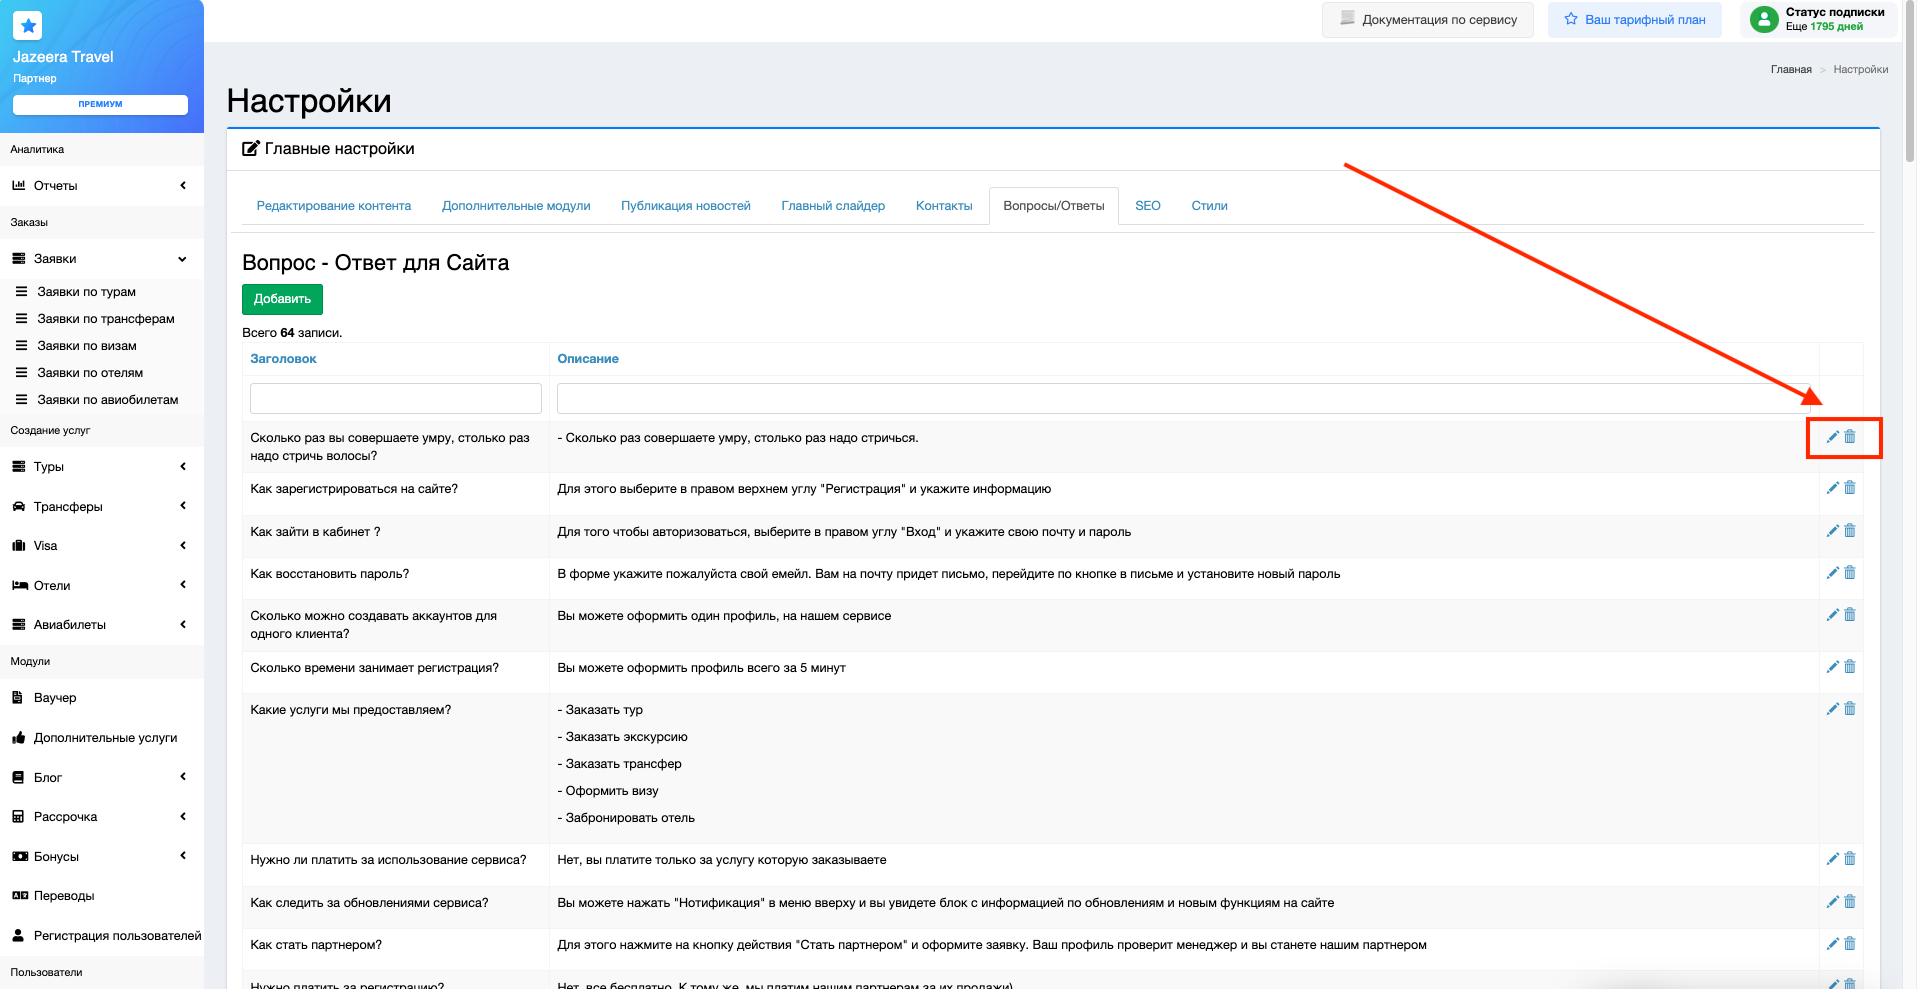Open the Главный слайдер tab
Image resolution: width=1917 pixels, height=989 pixels.
coord(832,206)
